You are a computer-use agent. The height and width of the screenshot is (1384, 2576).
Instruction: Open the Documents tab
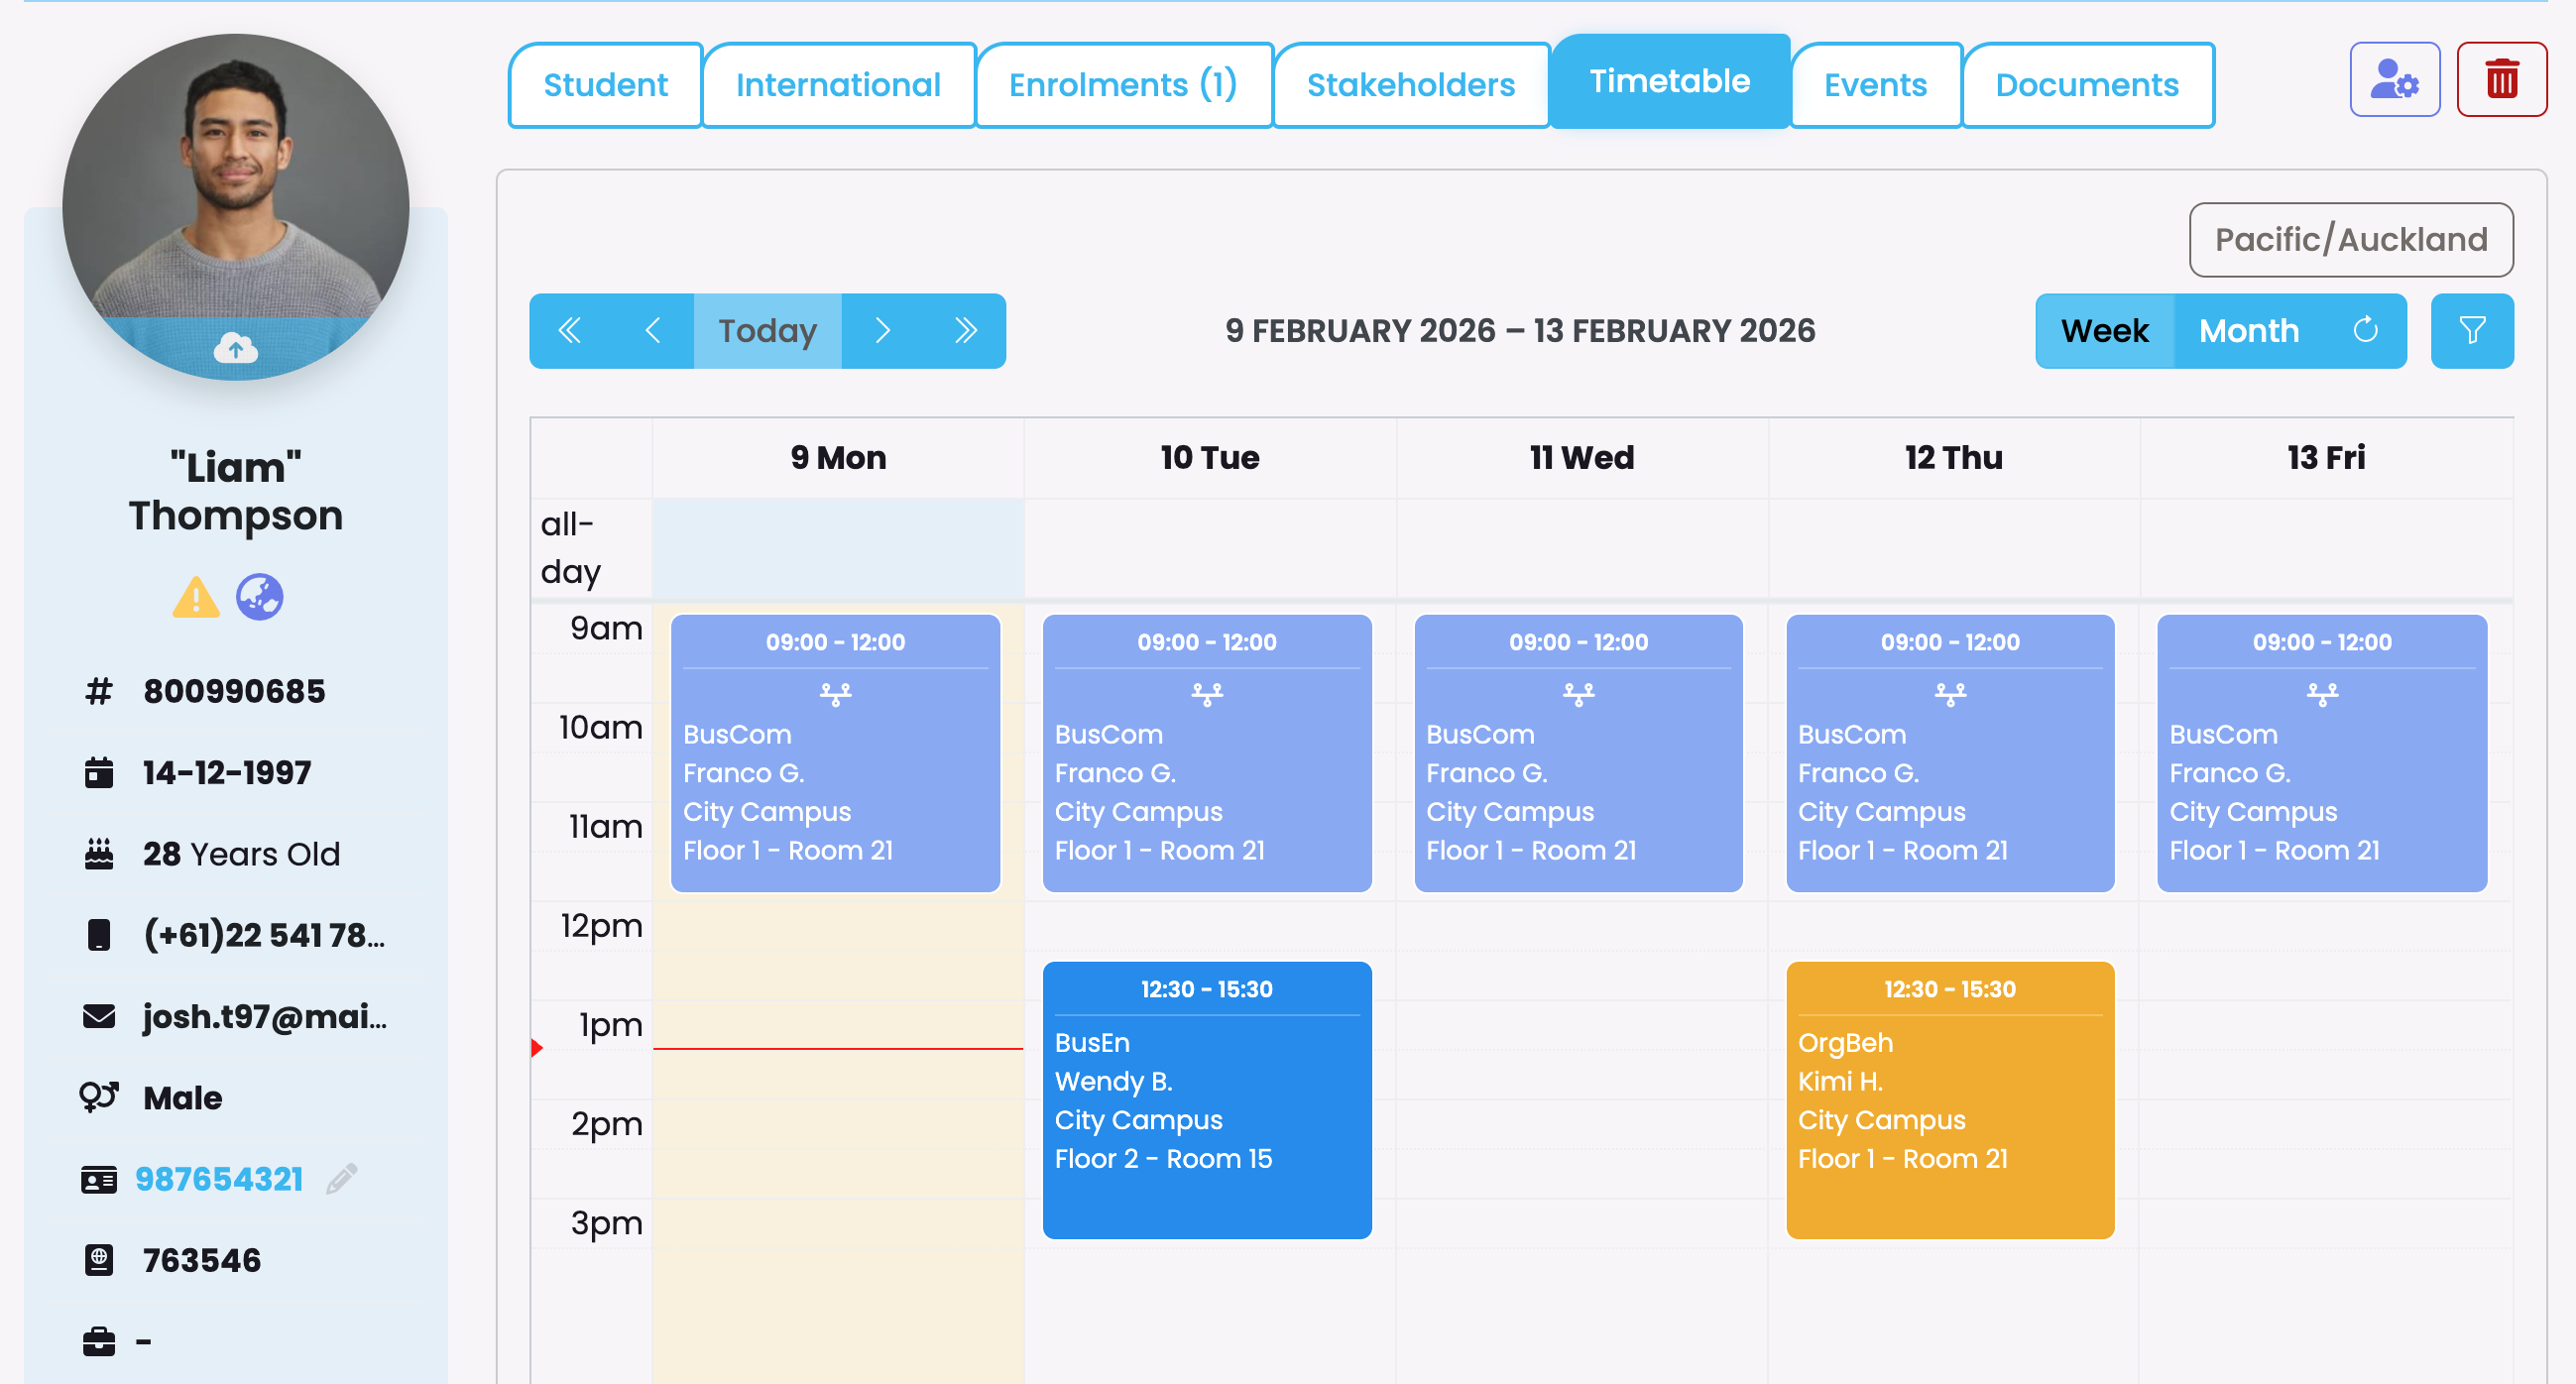click(x=2086, y=85)
